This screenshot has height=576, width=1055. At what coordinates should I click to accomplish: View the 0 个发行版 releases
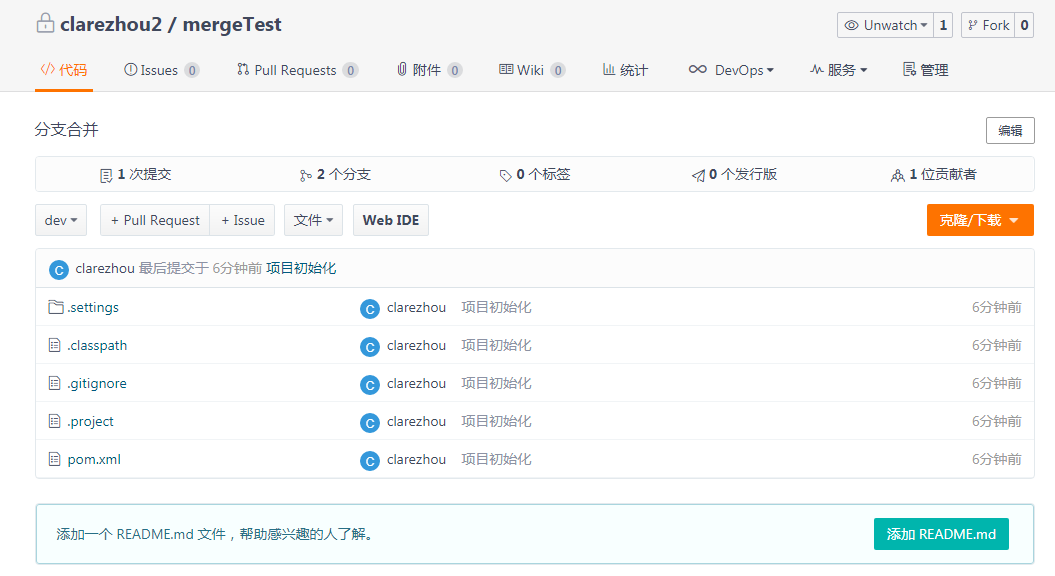tap(734, 175)
